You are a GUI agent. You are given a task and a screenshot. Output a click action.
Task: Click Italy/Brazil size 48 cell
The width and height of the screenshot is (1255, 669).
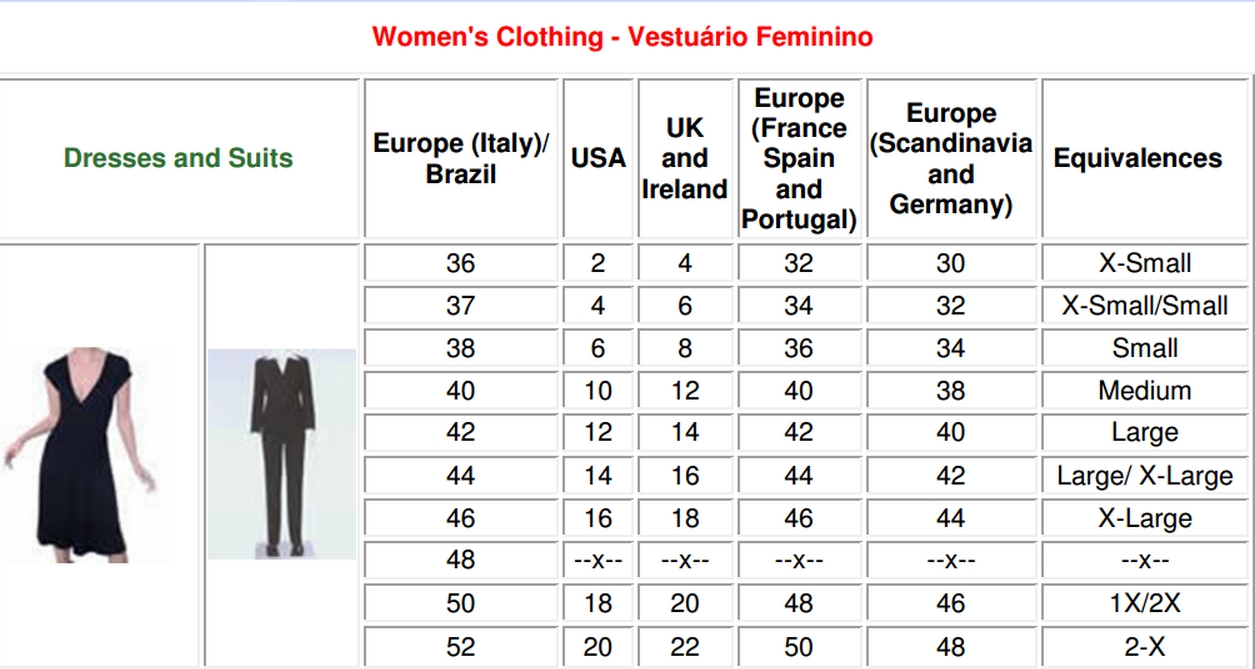(461, 561)
